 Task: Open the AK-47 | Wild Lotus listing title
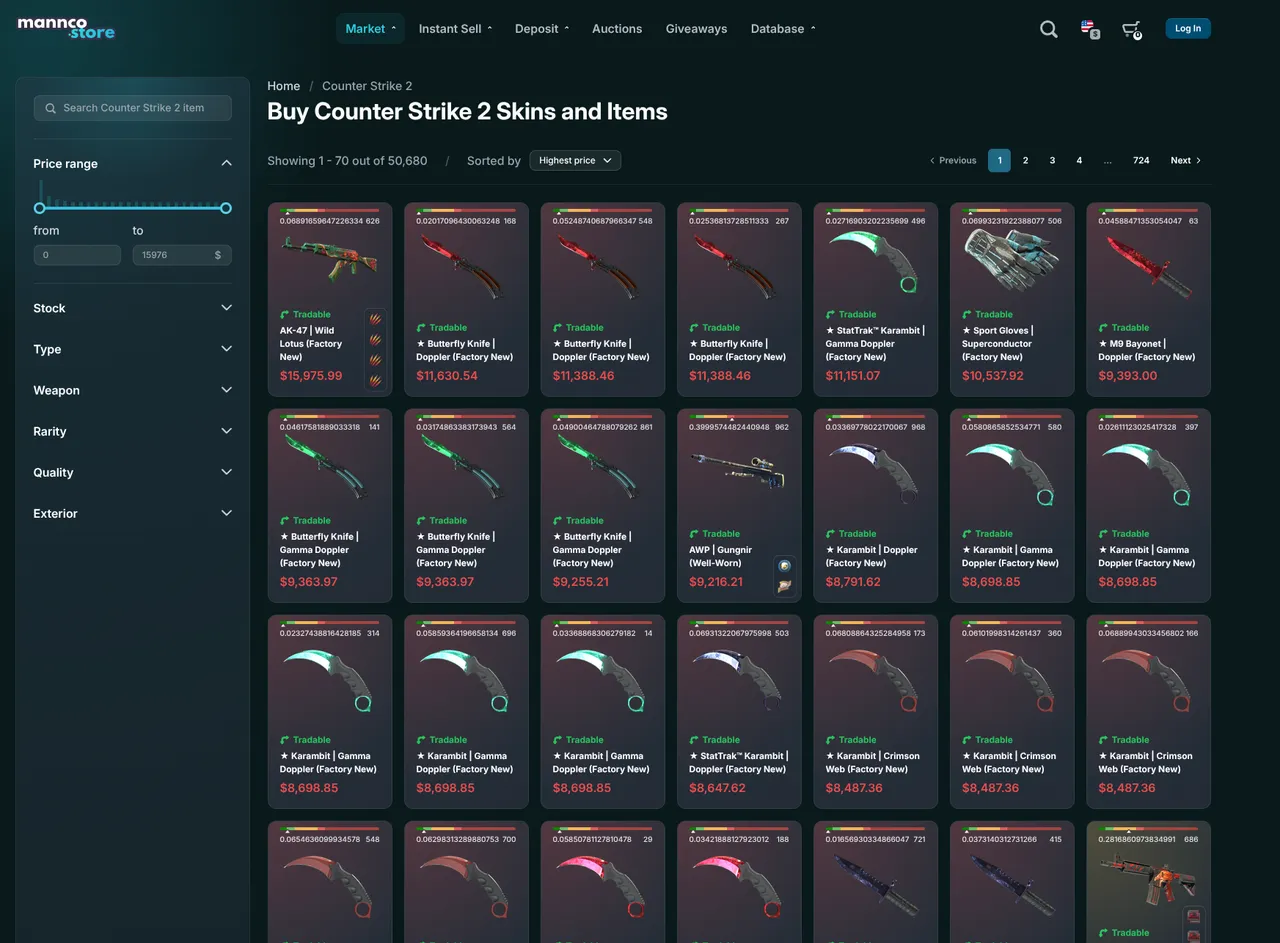pos(311,343)
